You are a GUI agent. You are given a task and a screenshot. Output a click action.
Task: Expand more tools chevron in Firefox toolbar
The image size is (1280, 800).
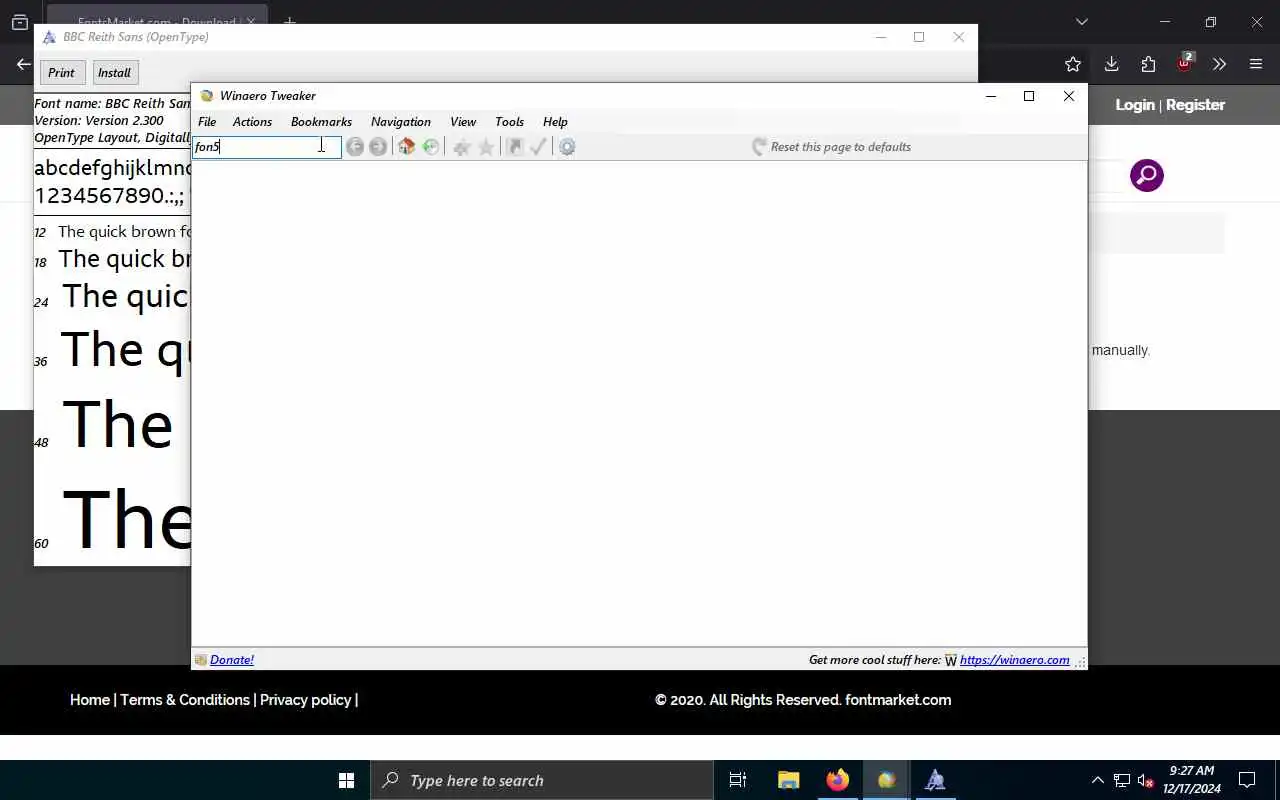(x=1219, y=64)
